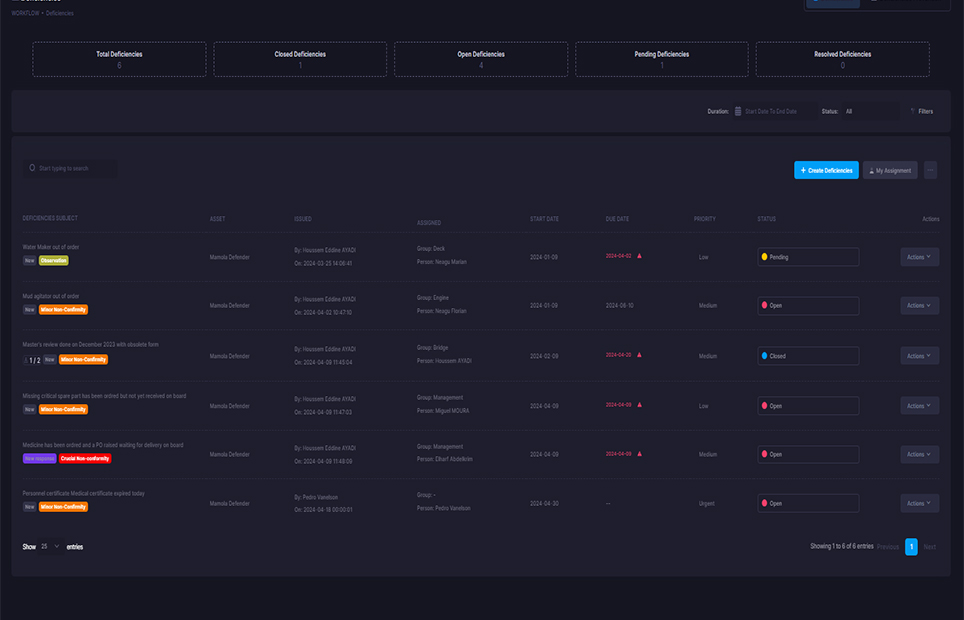Click page 1 in the pagination control
This screenshot has width=964, height=620.
click(x=911, y=547)
